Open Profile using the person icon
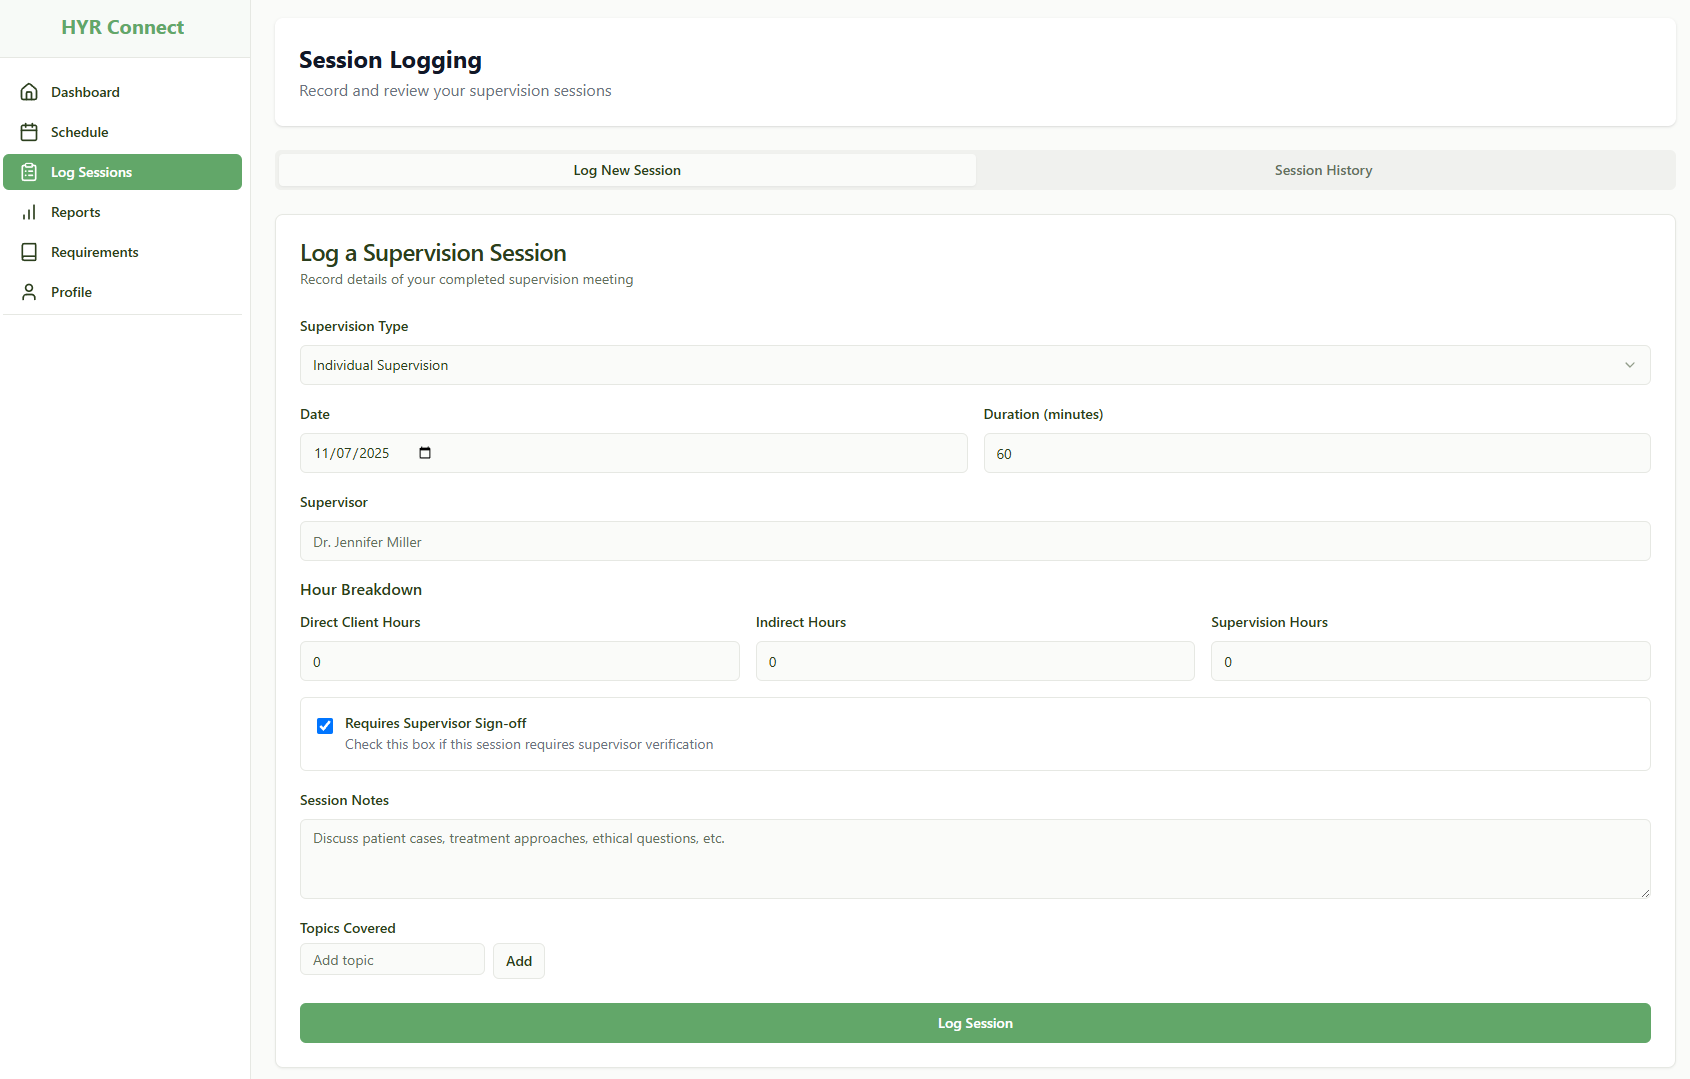The width and height of the screenshot is (1690, 1079). click(x=29, y=291)
